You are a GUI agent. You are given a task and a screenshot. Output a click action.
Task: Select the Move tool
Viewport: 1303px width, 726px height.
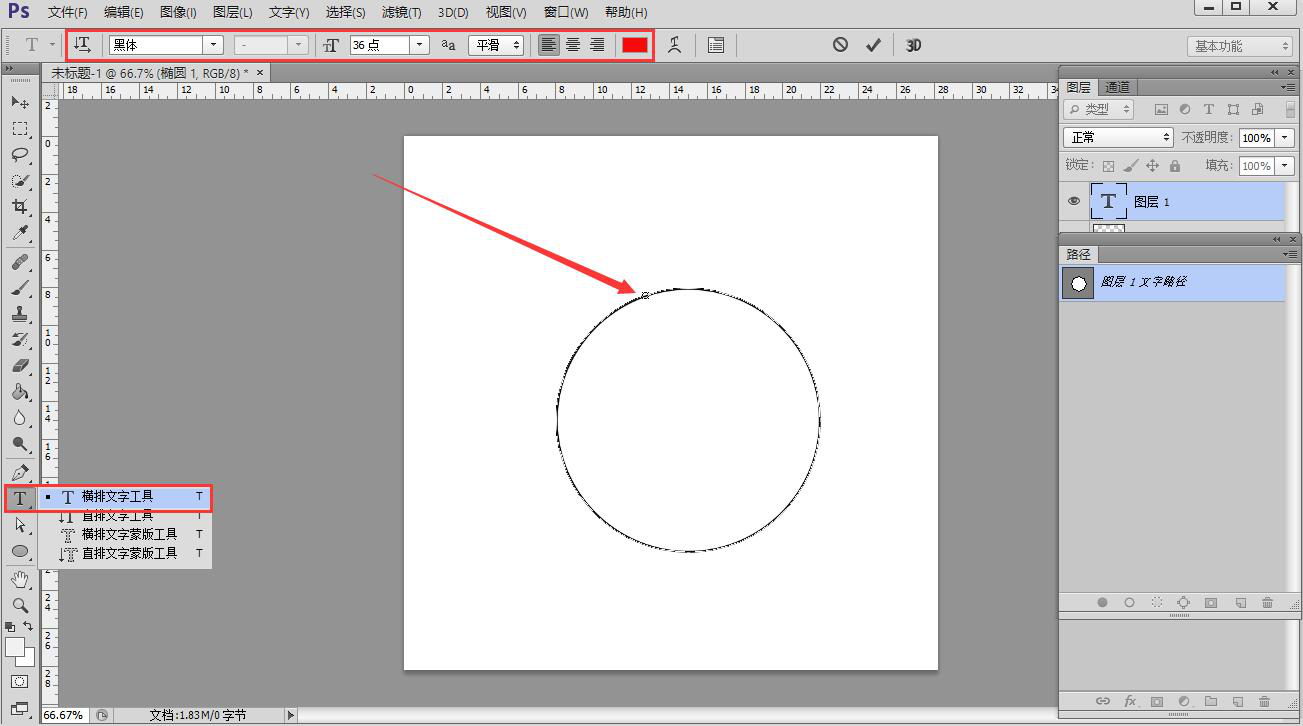(x=19, y=102)
